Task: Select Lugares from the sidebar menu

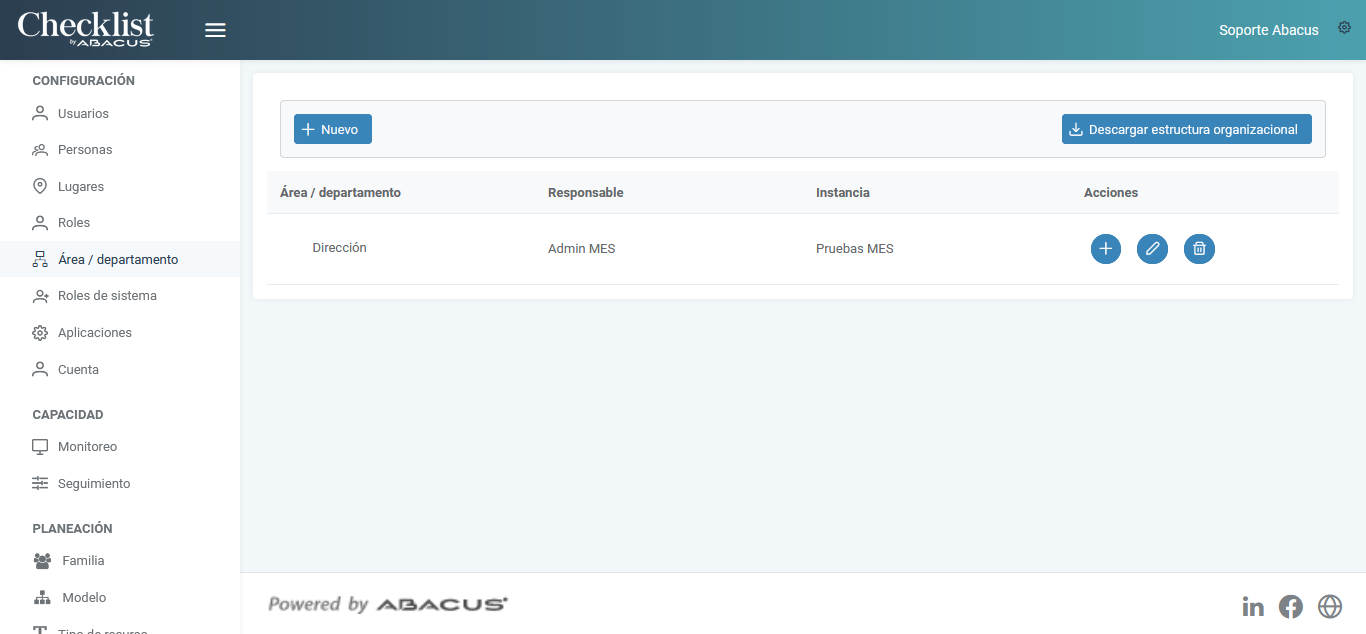Action: (x=80, y=187)
